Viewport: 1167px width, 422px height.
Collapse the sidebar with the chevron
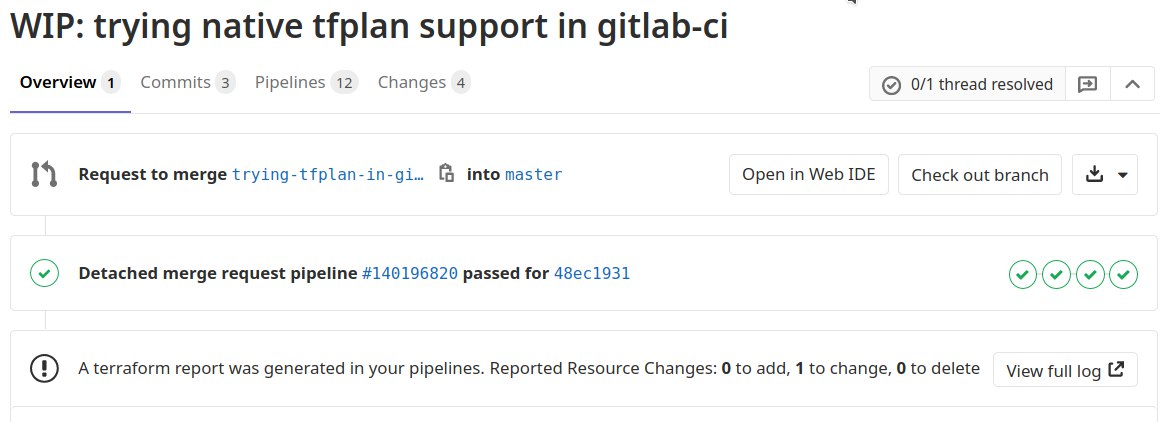tap(1132, 84)
